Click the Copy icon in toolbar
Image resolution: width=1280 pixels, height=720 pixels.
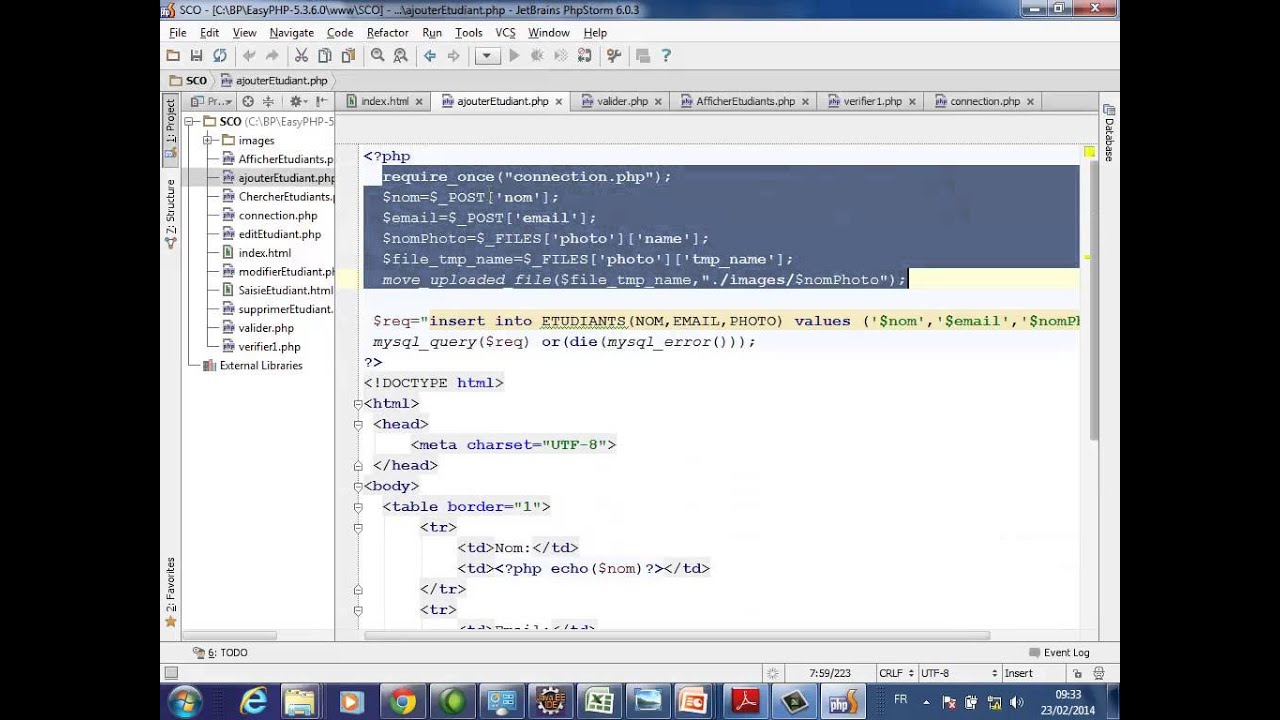(x=324, y=56)
